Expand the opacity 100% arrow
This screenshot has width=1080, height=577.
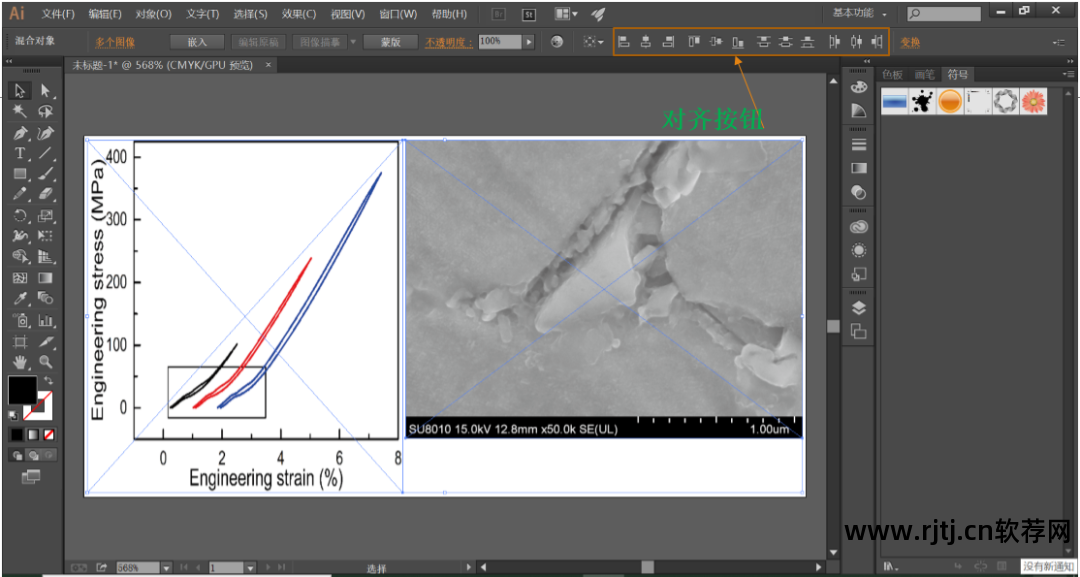529,42
